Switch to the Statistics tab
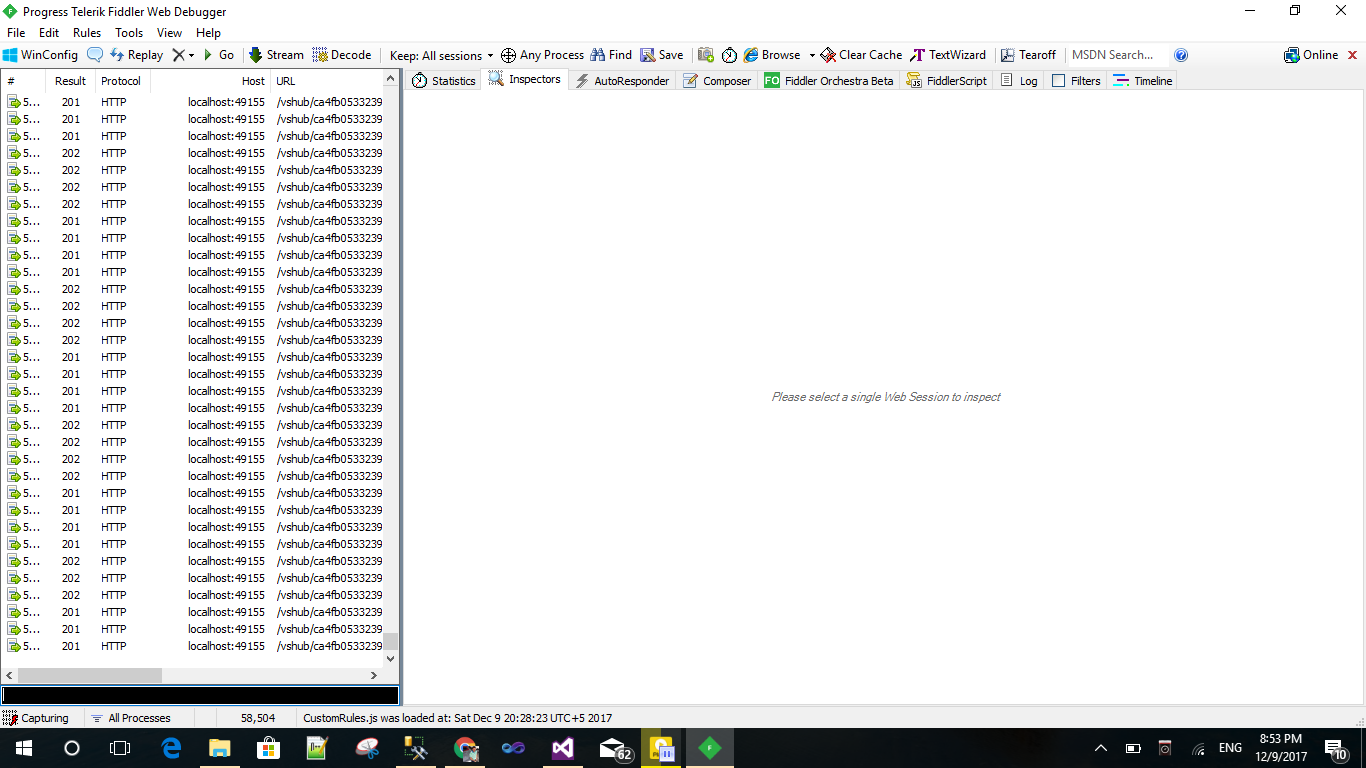 pyautogui.click(x=444, y=81)
